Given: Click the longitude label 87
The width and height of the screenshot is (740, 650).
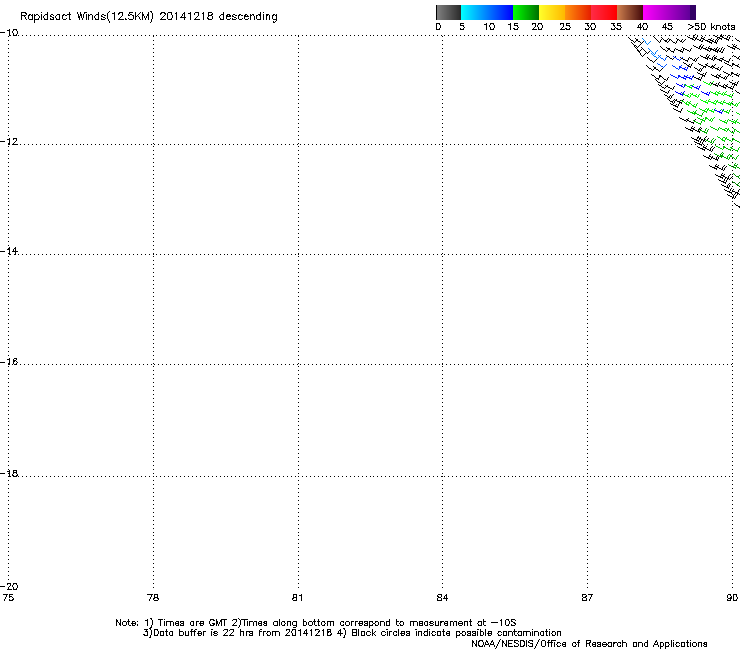Looking at the screenshot, I should coord(587,598).
